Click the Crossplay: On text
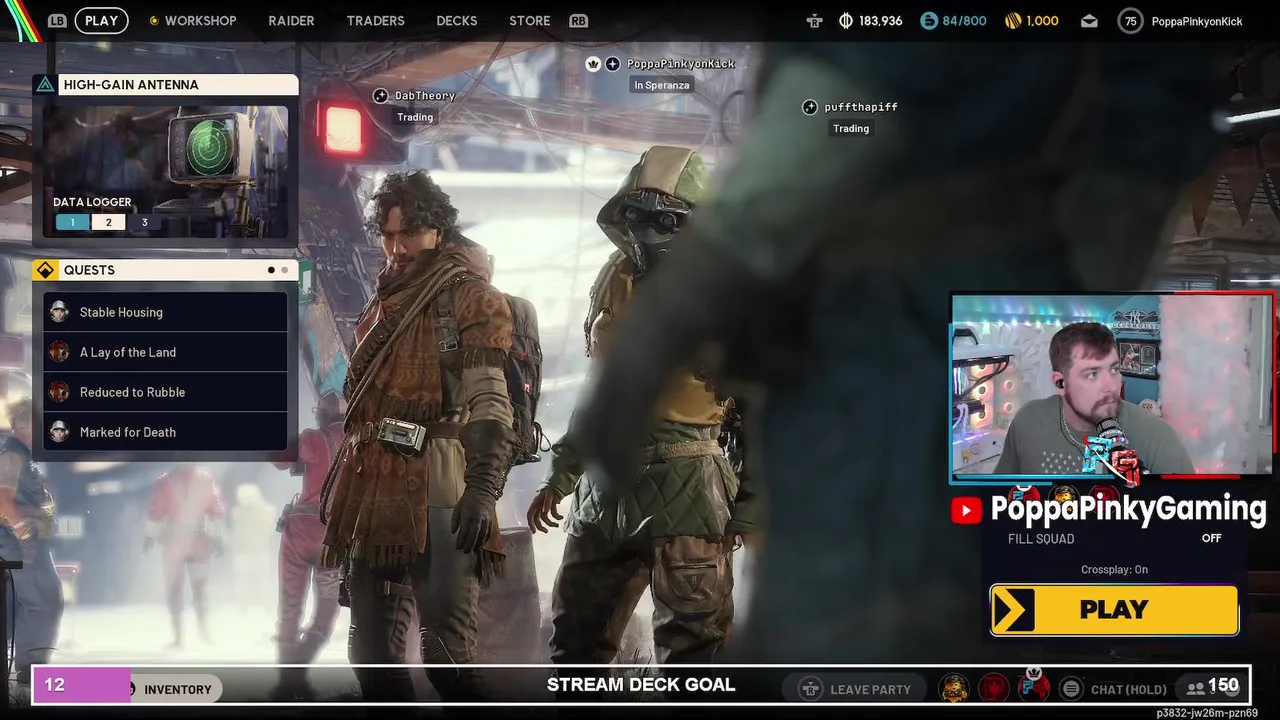The width and height of the screenshot is (1280, 720). (x=1114, y=570)
